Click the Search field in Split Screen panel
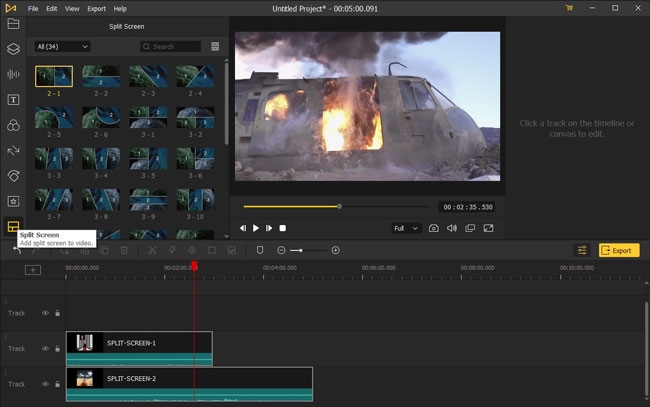This screenshot has height=407, width=650. (170, 46)
